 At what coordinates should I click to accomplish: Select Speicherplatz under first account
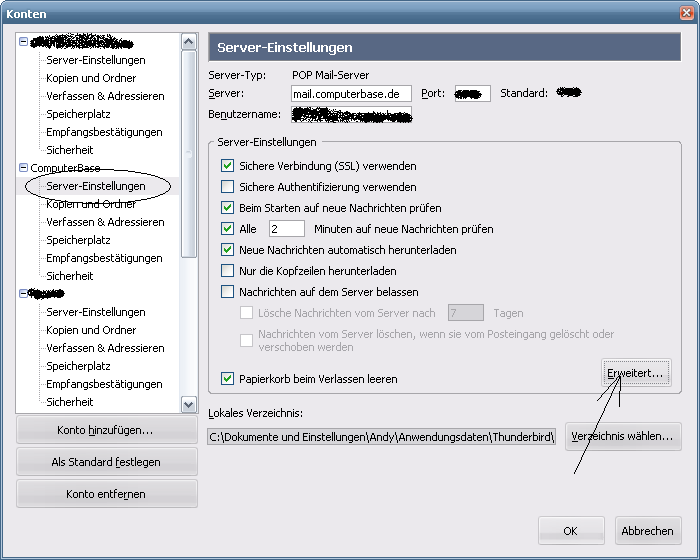pos(79,114)
